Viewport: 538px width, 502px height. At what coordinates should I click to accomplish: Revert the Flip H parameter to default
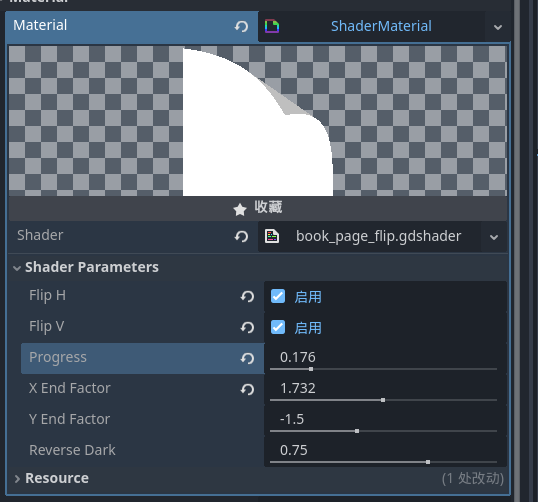pos(247,296)
